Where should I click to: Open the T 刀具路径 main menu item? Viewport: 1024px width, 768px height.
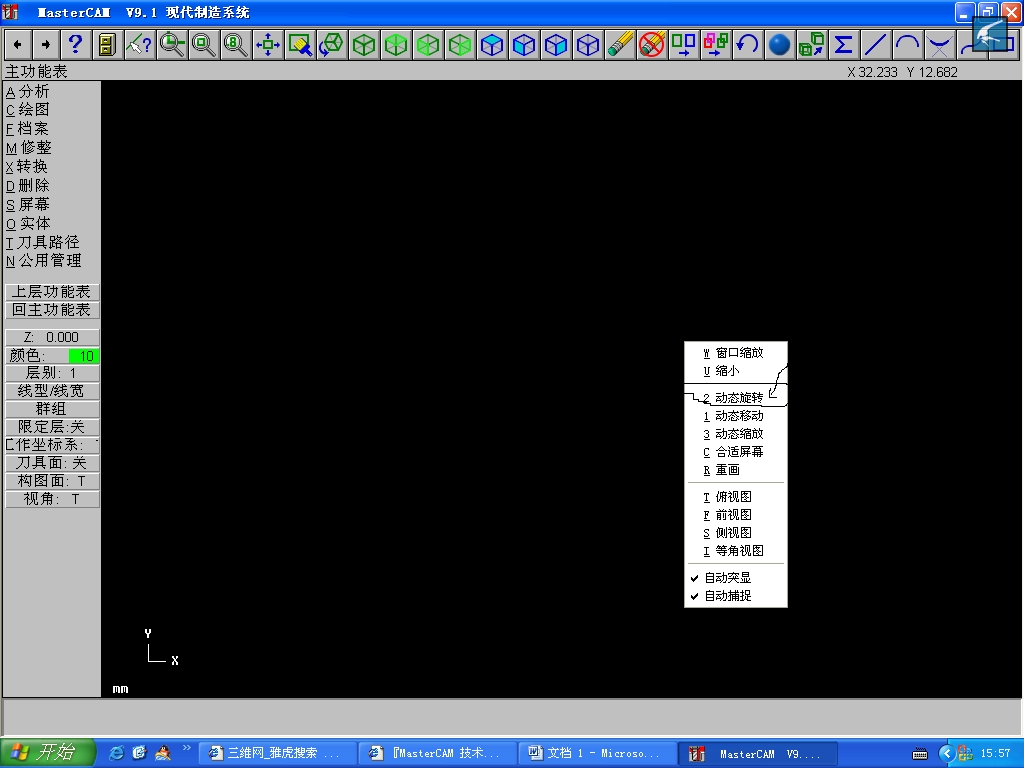coord(42,242)
